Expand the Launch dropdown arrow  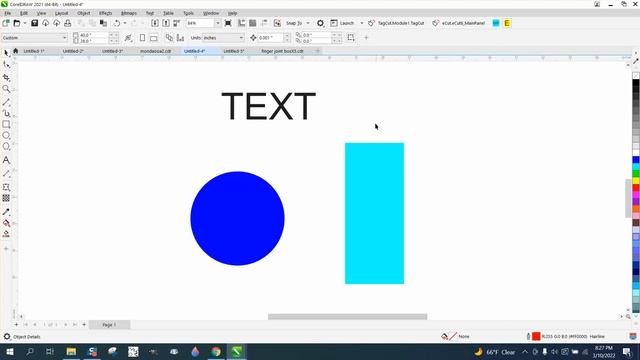coord(362,23)
